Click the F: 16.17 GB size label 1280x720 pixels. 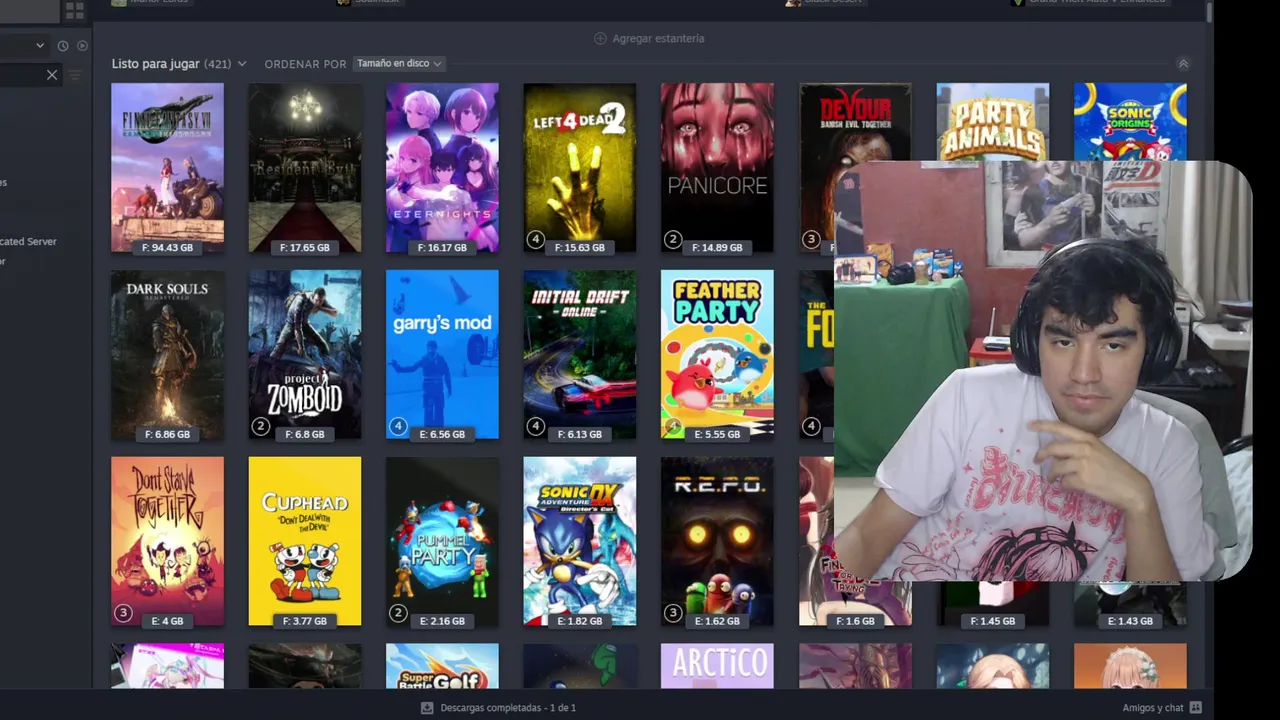(442, 247)
